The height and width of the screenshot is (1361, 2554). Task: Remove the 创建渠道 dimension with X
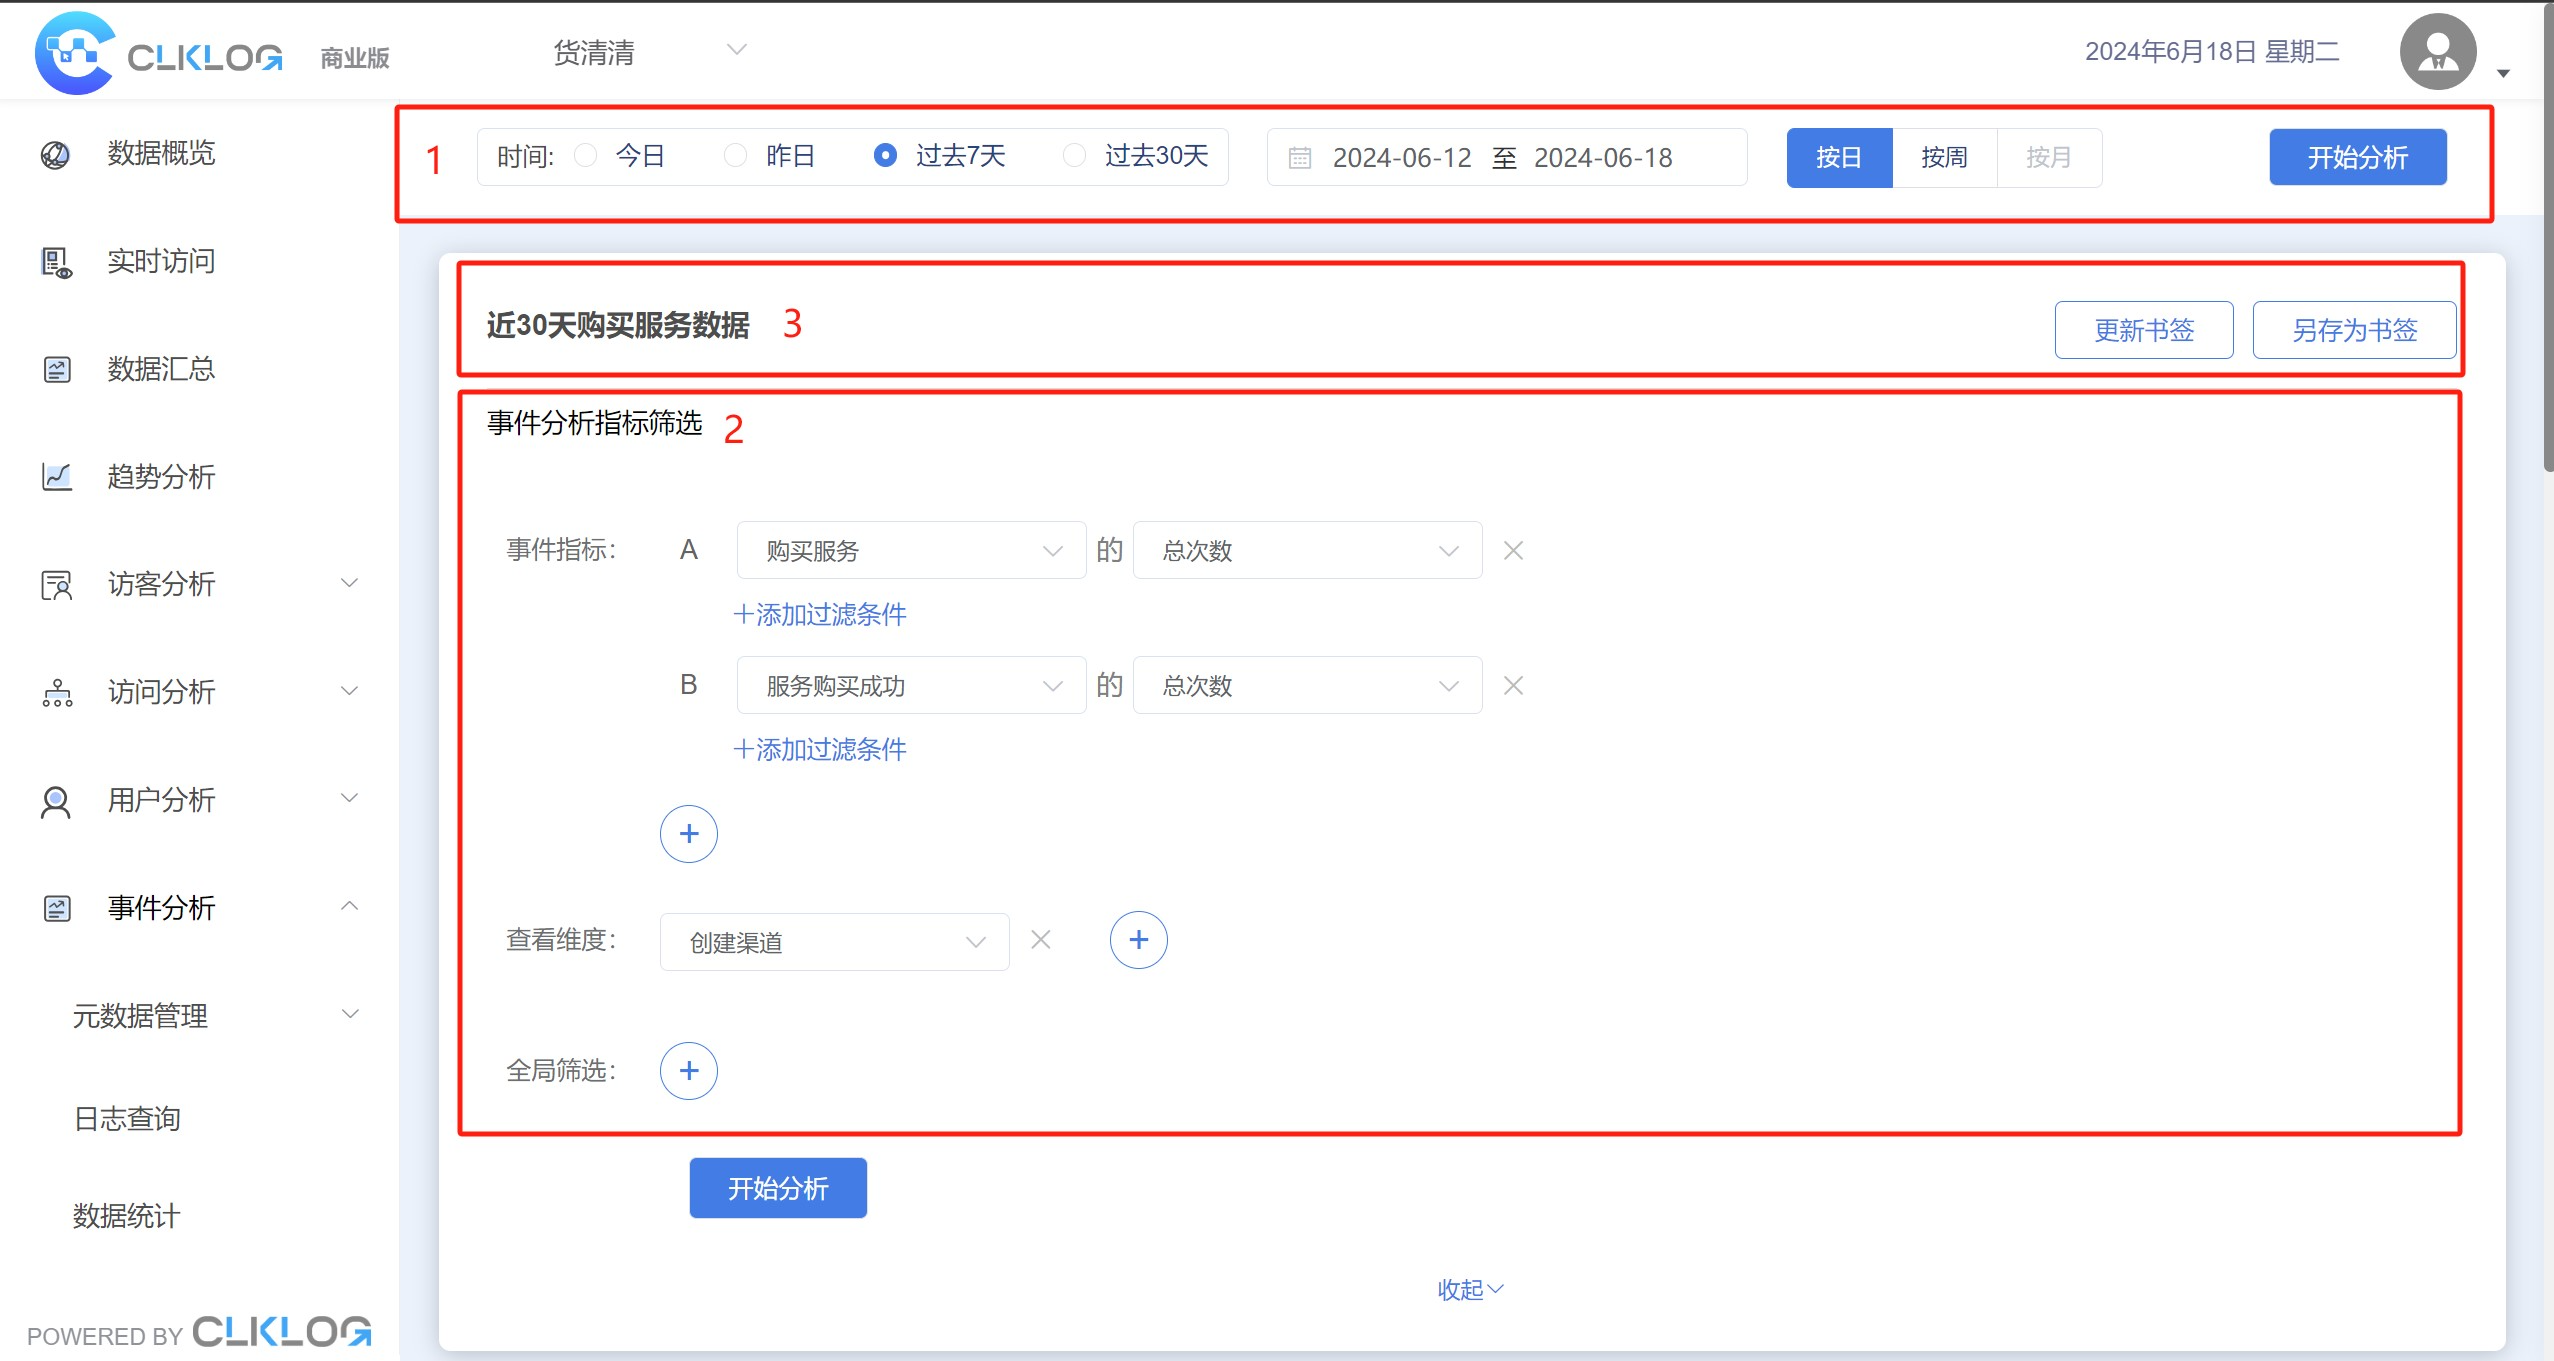tap(1040, 940)
